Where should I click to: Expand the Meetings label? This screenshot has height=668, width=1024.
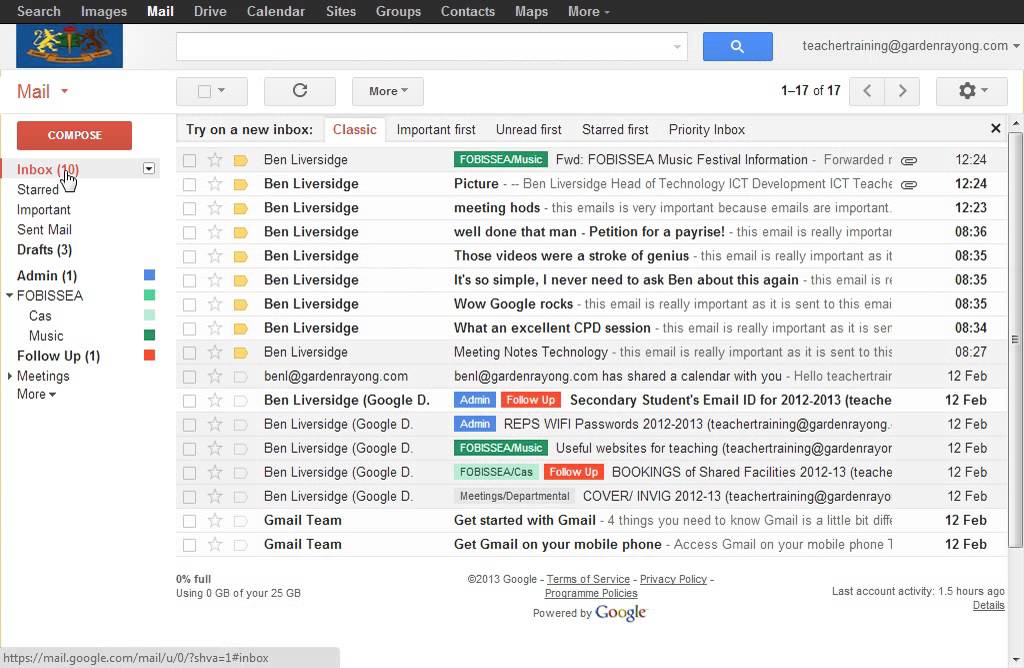[9, 376]
